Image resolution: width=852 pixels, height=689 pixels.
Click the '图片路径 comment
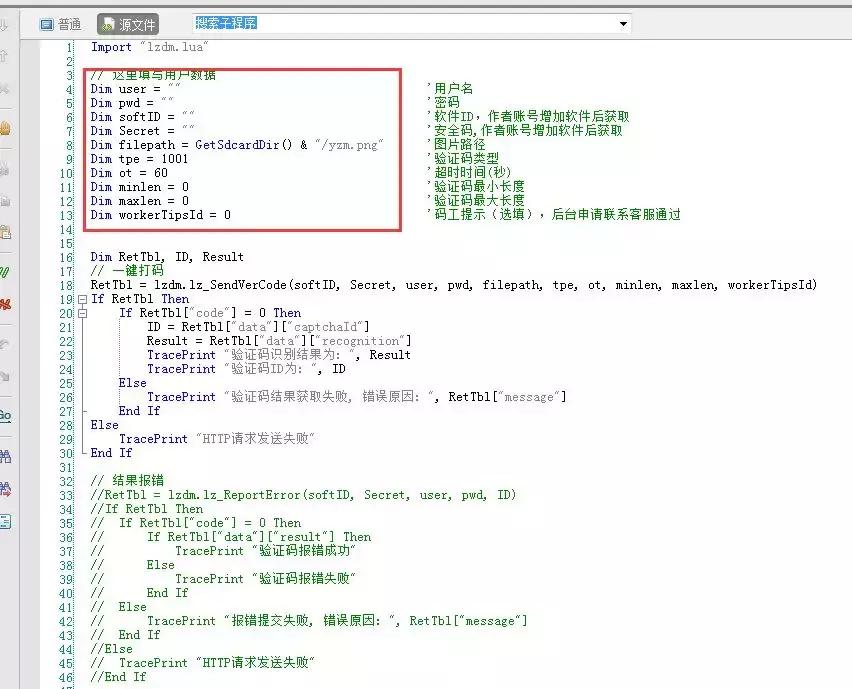click(456, 145)
